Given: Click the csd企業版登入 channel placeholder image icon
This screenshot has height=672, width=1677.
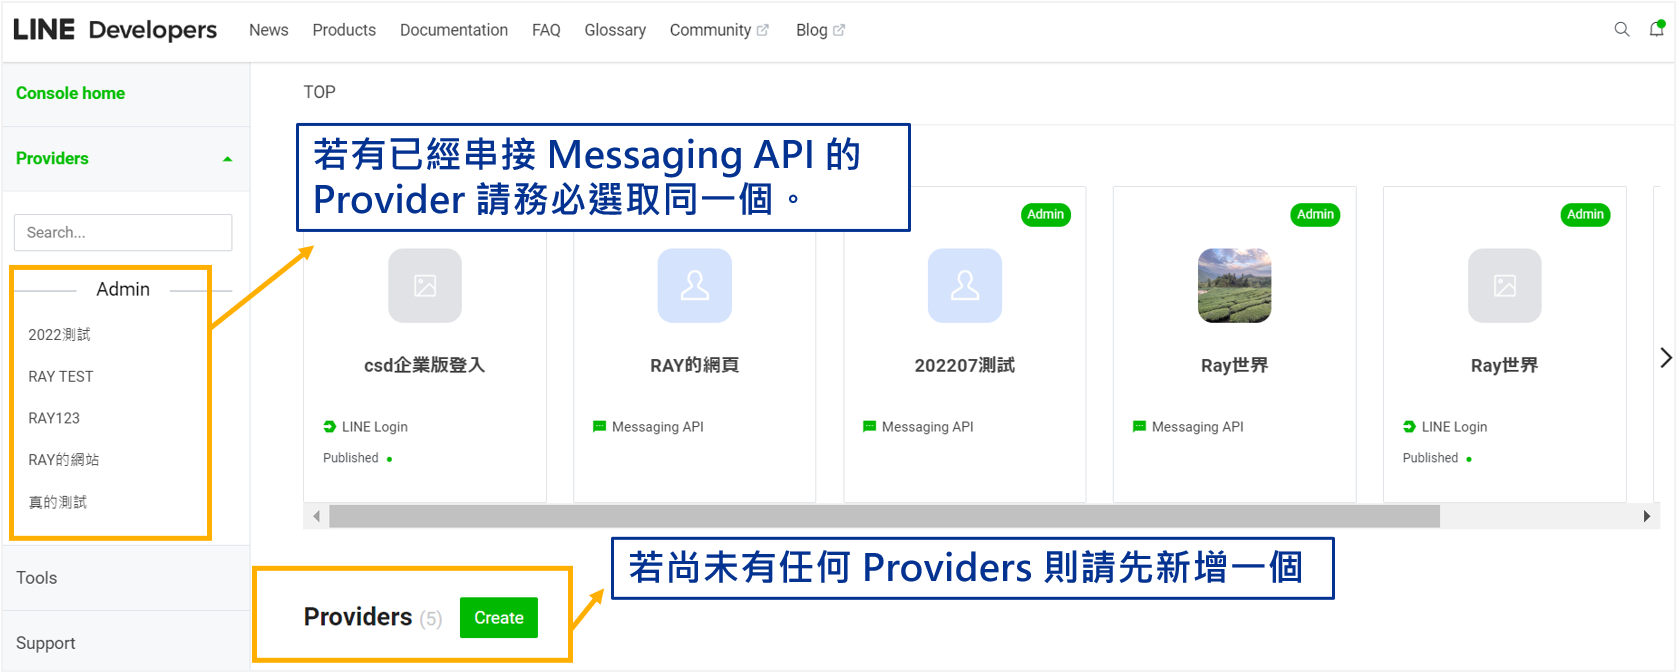Looking at the screenshot, I should pos(425,286).
